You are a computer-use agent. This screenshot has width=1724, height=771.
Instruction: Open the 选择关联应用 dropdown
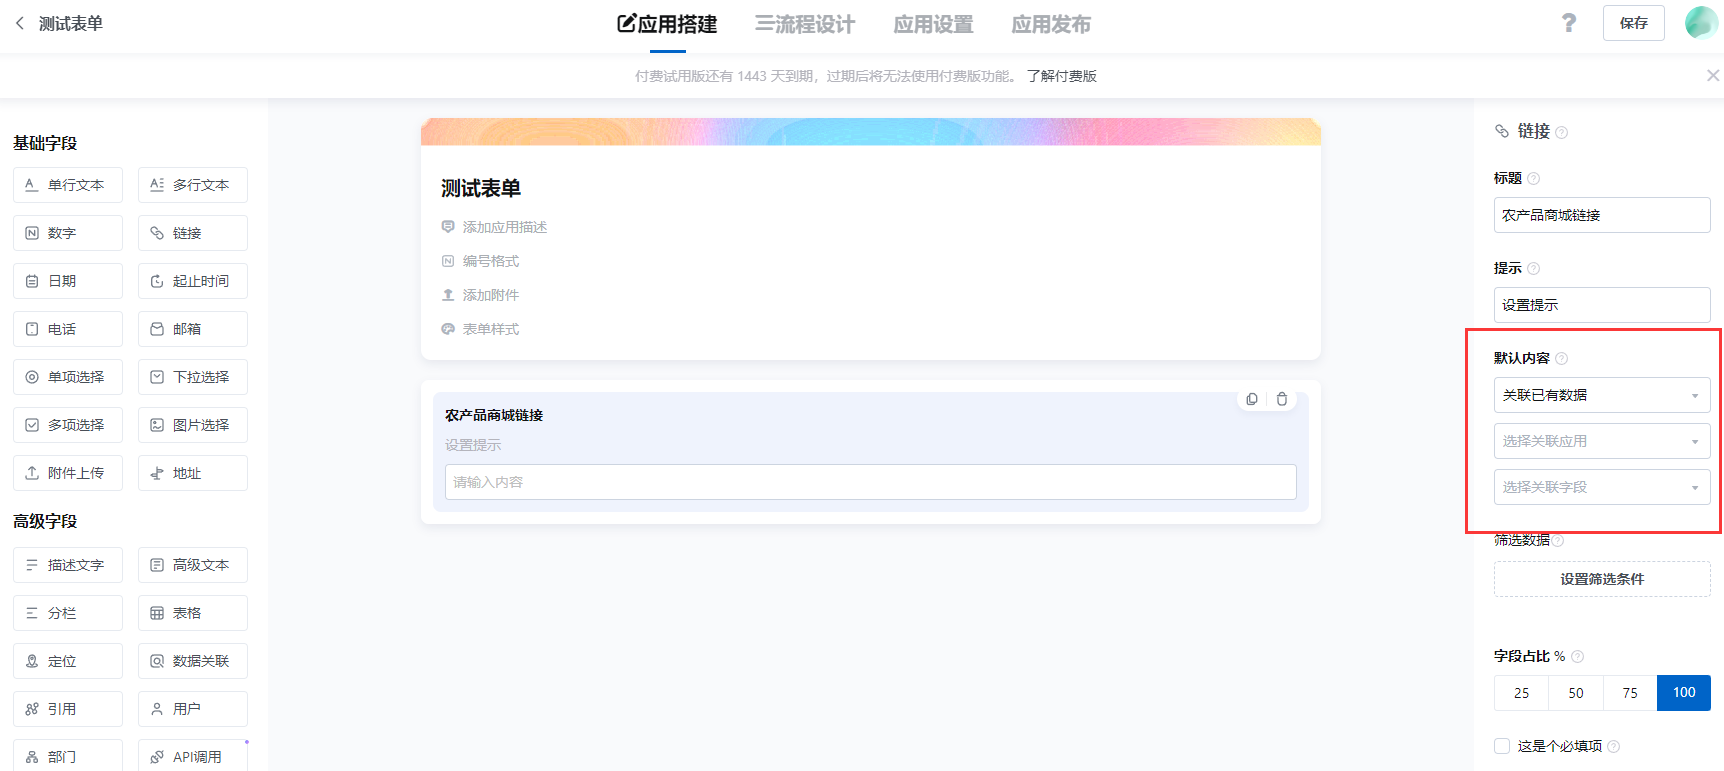pos(1602,441)
